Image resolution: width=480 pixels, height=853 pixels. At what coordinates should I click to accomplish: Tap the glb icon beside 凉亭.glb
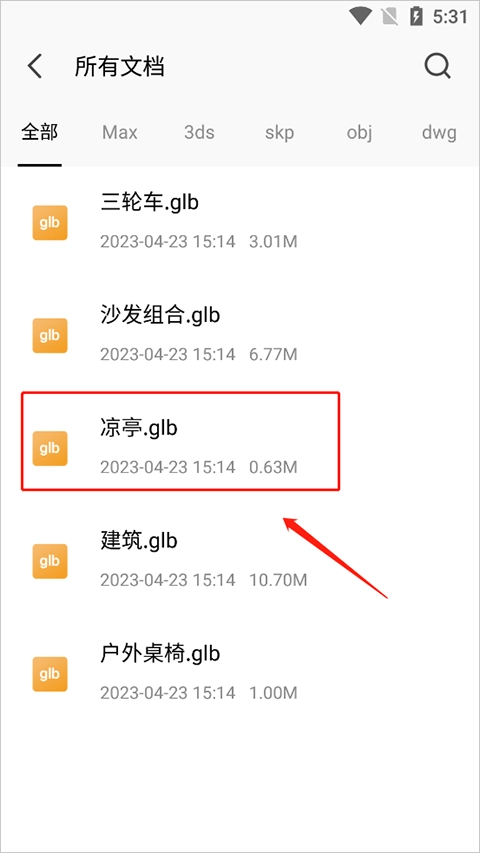click(50, 448)
